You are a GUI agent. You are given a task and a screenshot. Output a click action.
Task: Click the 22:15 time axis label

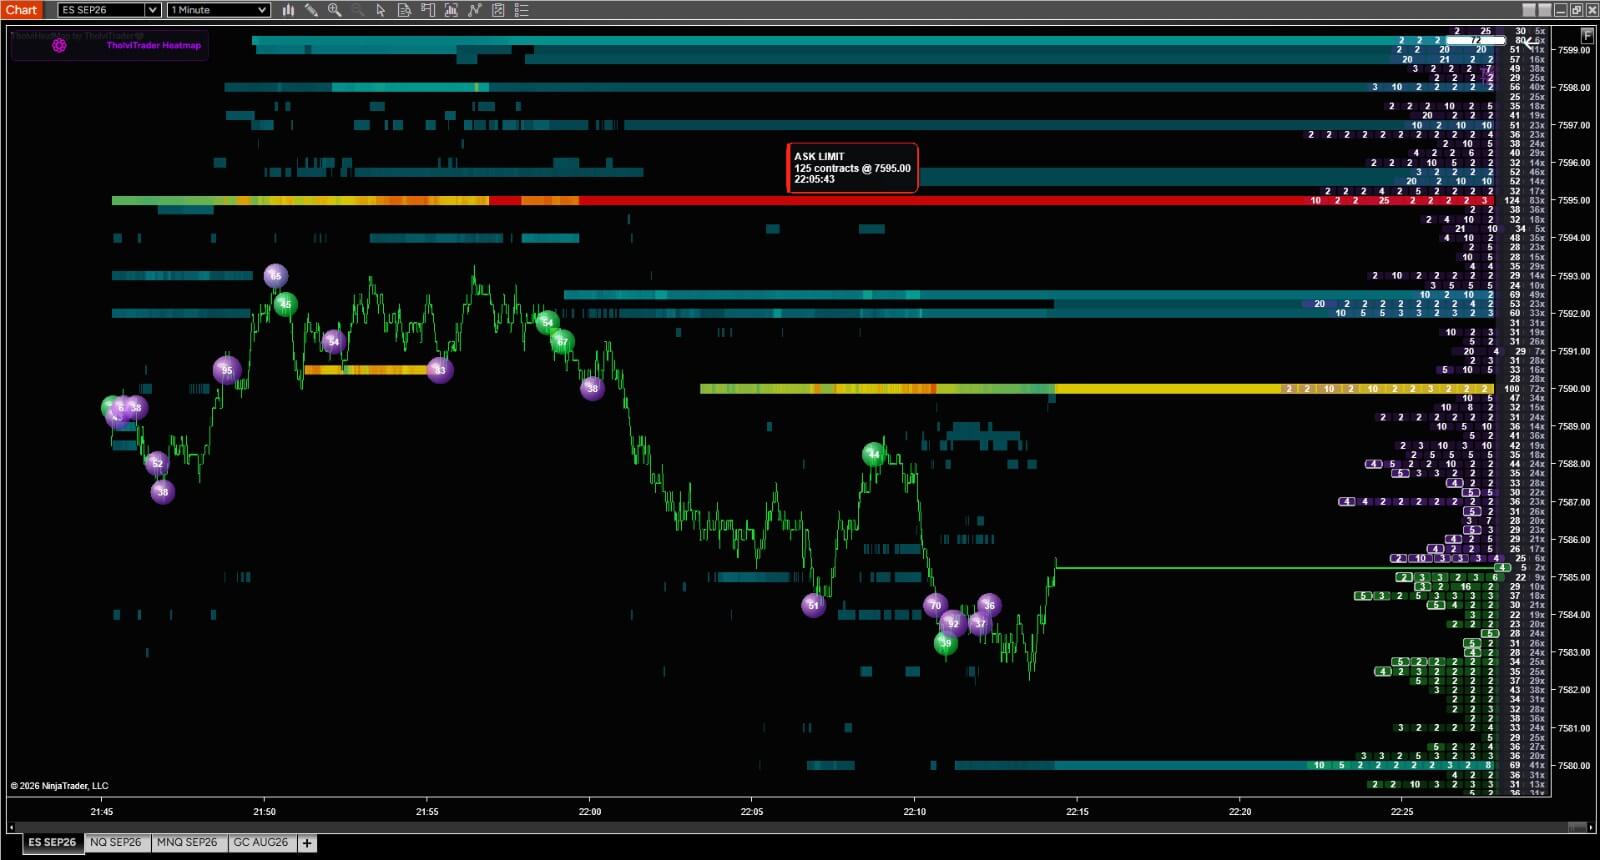[x=1077, y=812]
